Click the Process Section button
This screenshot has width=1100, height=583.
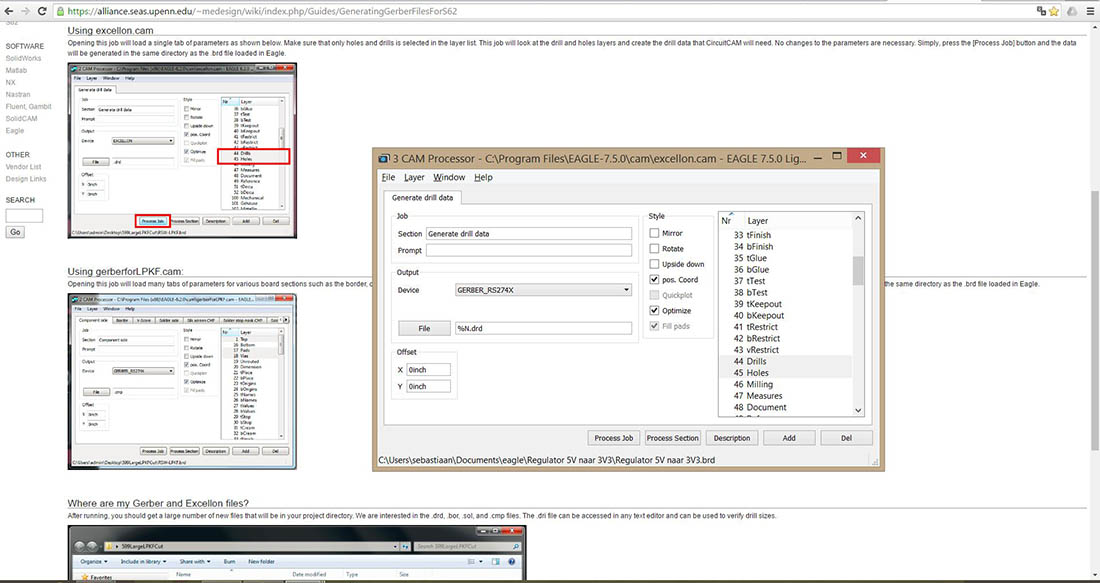[672, 438]
